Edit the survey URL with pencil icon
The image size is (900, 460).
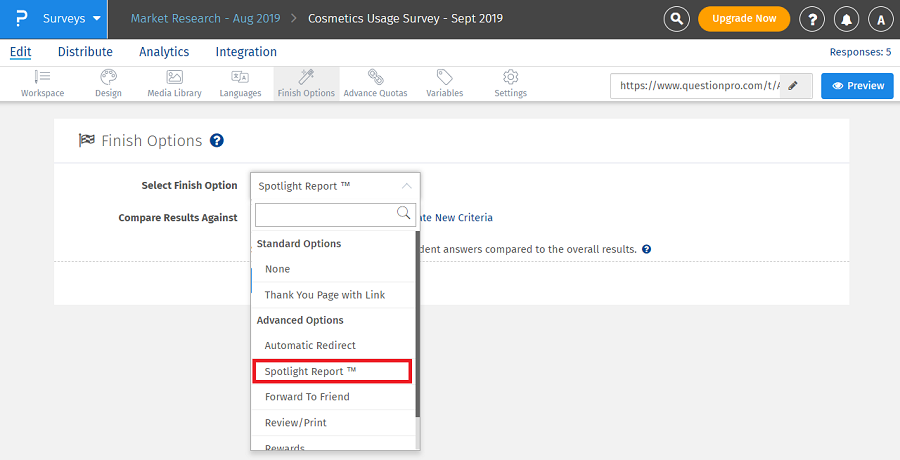[x=793, y=86]
